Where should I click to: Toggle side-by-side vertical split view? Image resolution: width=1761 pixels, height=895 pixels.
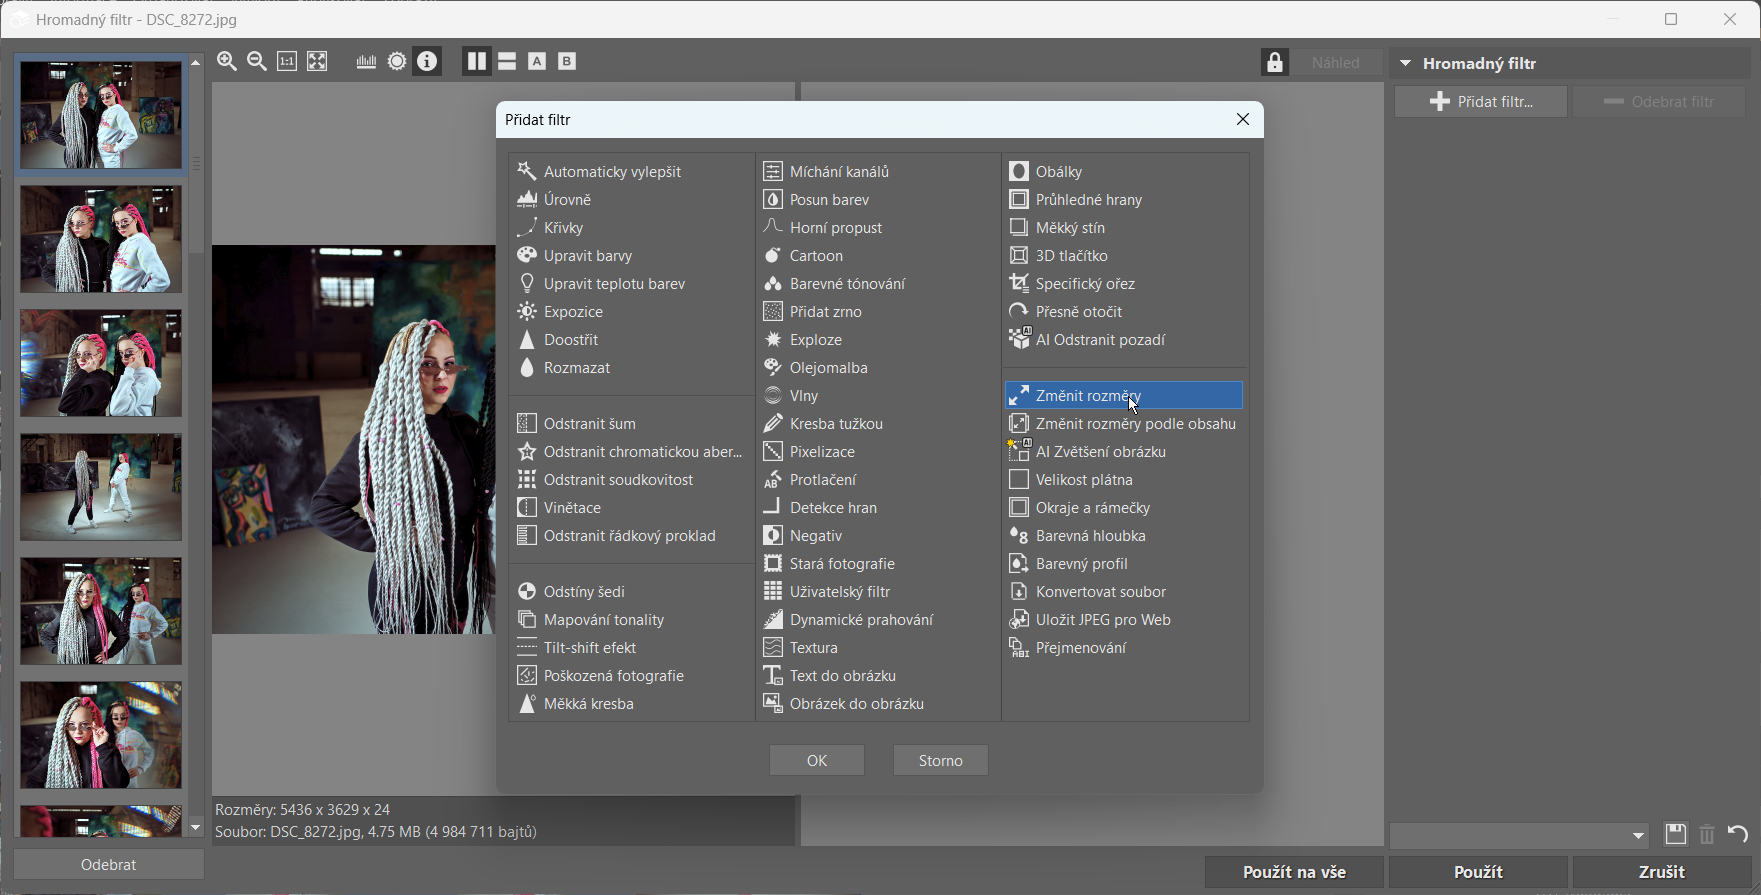pyautogui.click(x=476, y=62)
